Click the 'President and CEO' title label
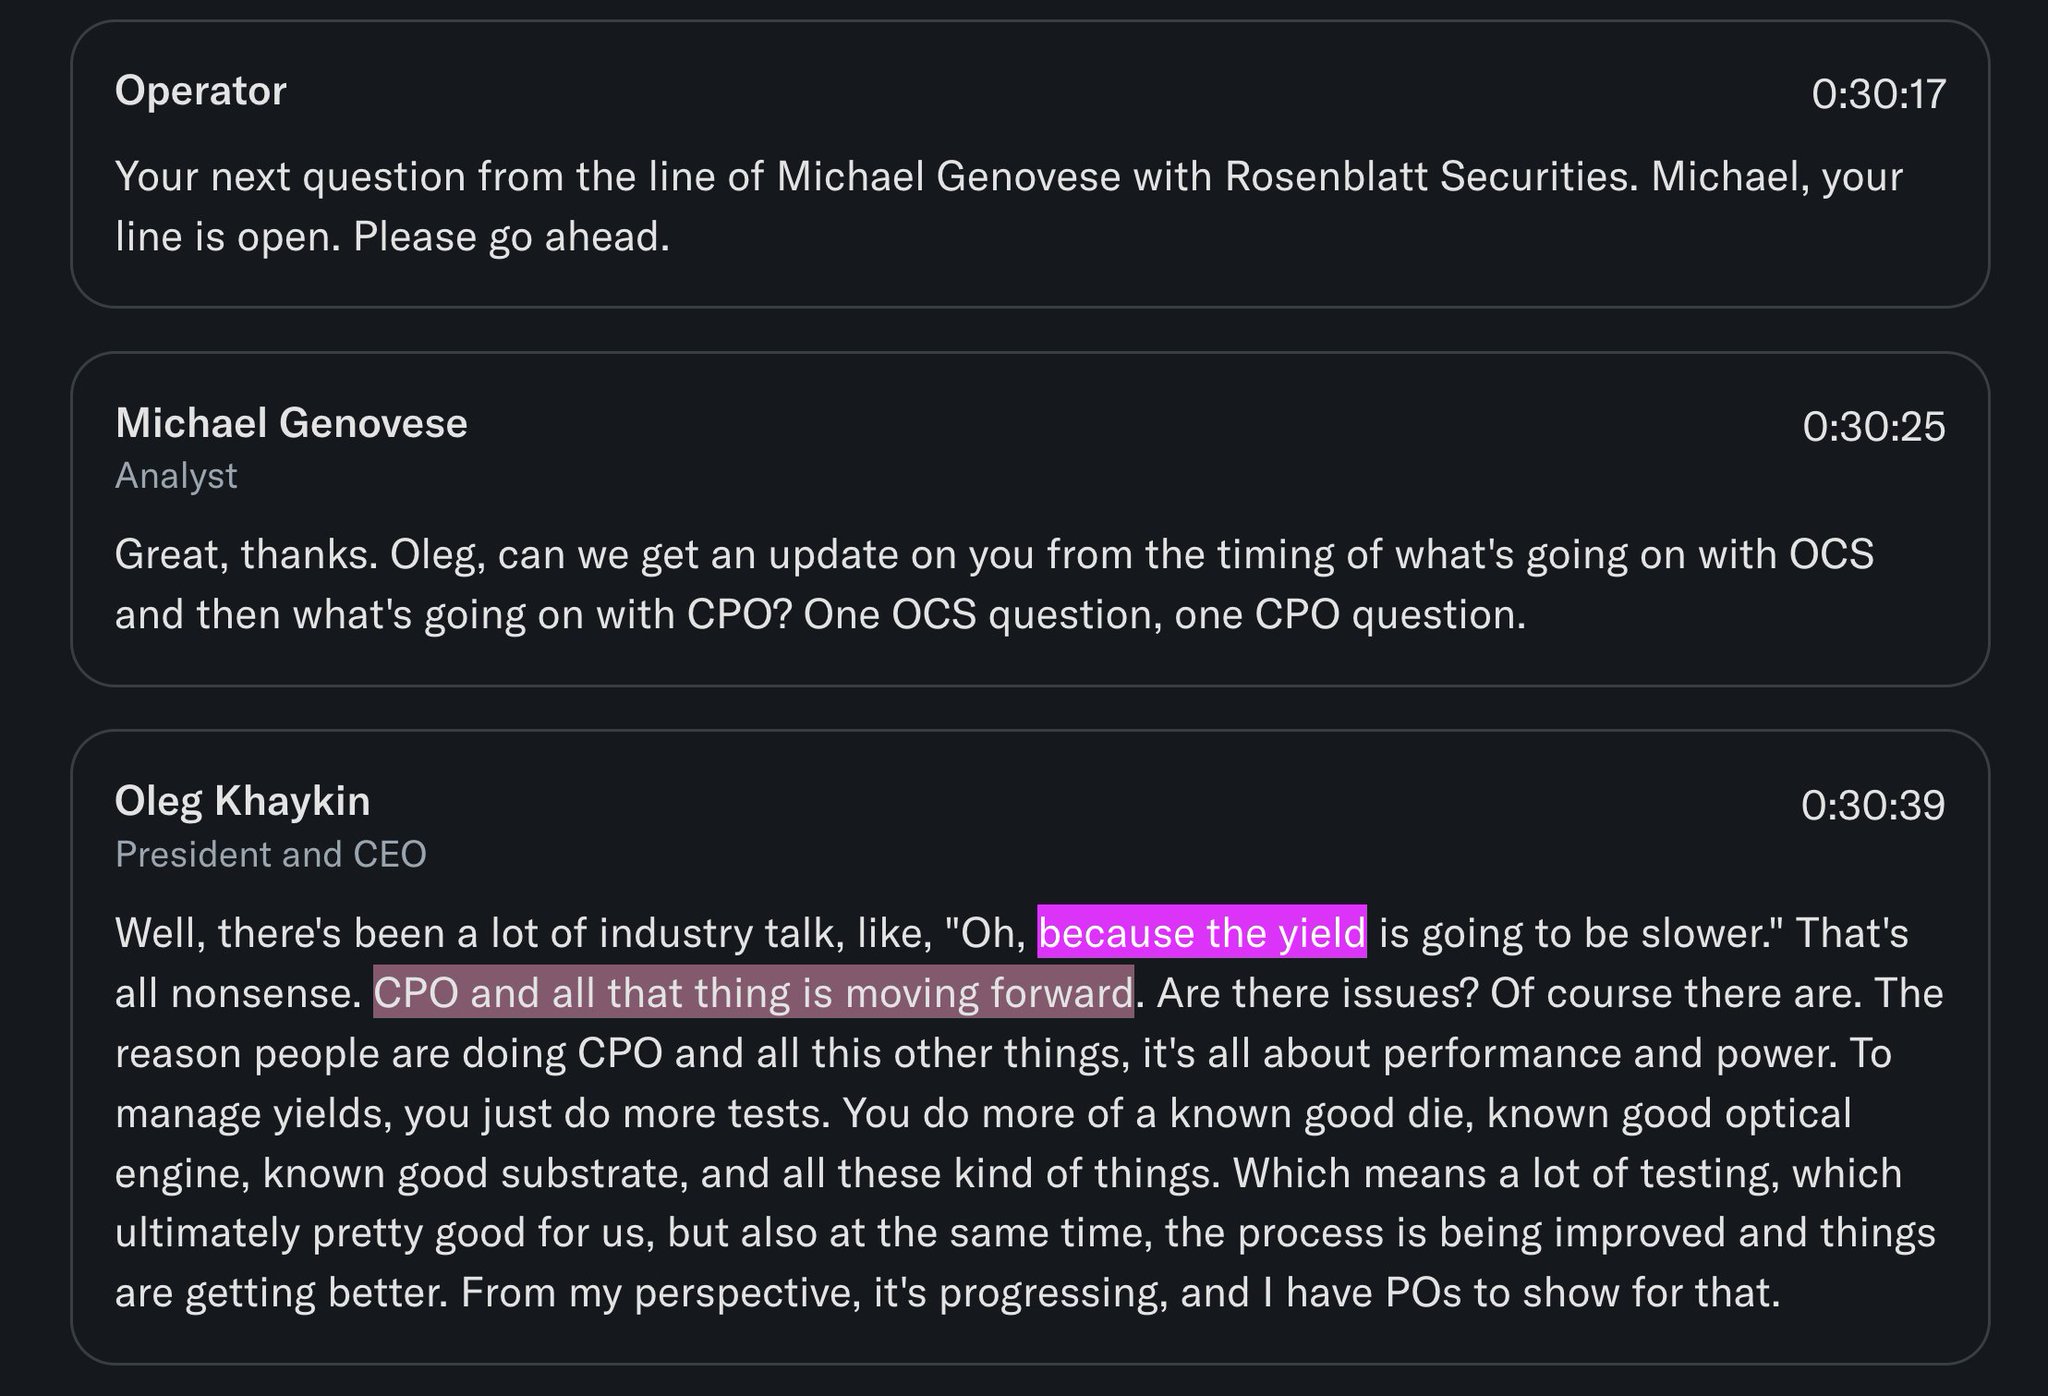Image resolution: width=2048 pixels, height=1396 pixels. tap(271, 854)
